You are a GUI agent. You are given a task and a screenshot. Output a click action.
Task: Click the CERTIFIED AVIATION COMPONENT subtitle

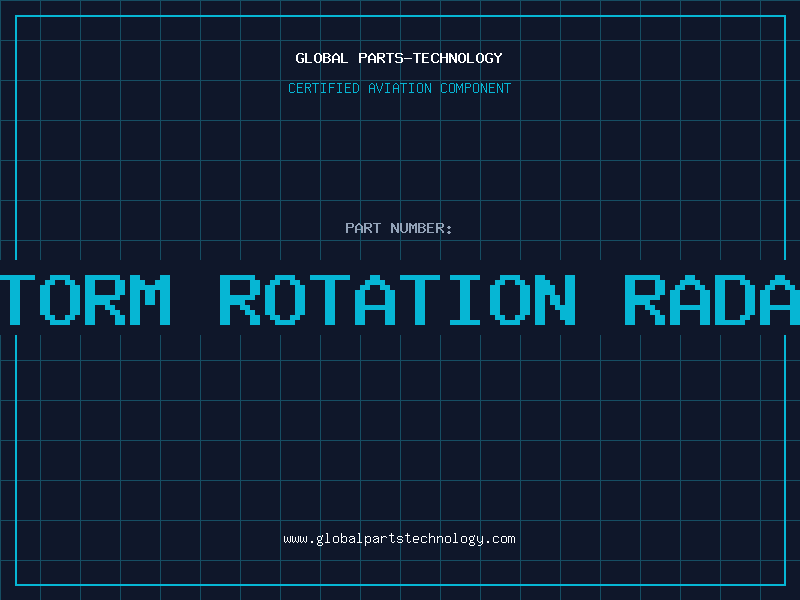pyautogui.click(x=399, y=88)
